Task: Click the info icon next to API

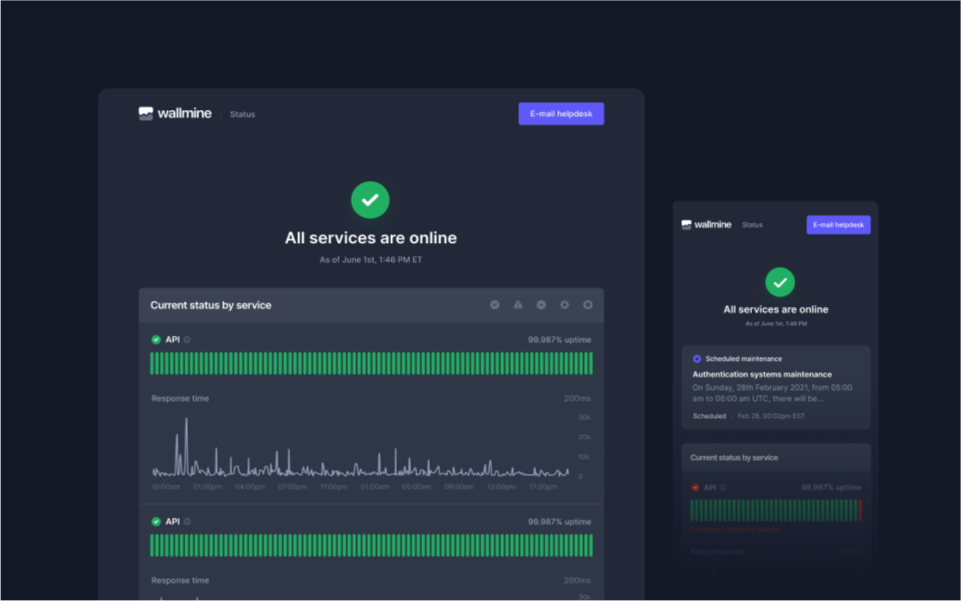Action: click(186, 339)
